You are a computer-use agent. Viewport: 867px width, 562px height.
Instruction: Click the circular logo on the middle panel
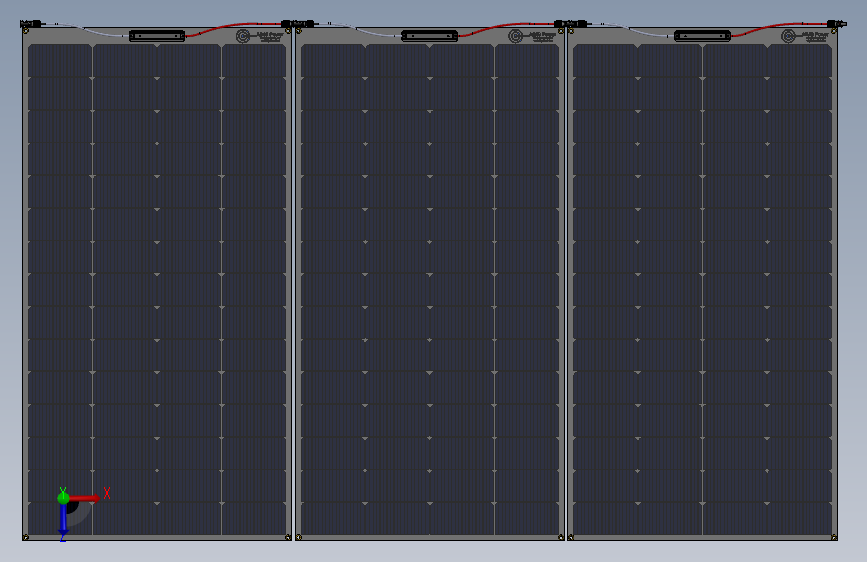point(515,36)
